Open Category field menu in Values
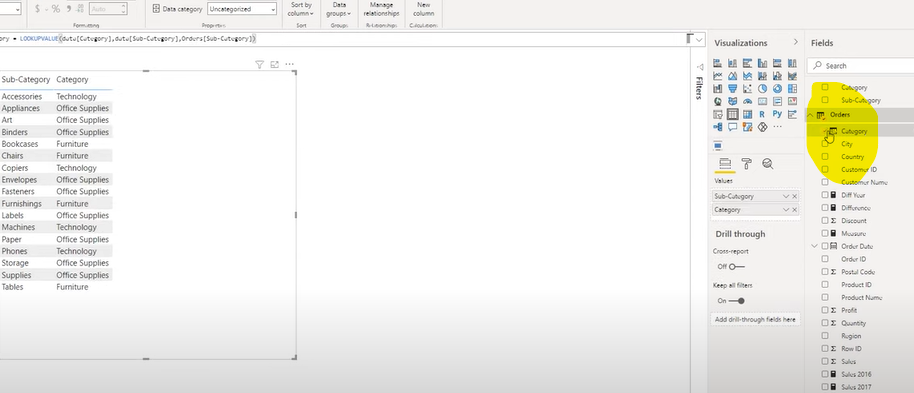 [x=786, y=210]
